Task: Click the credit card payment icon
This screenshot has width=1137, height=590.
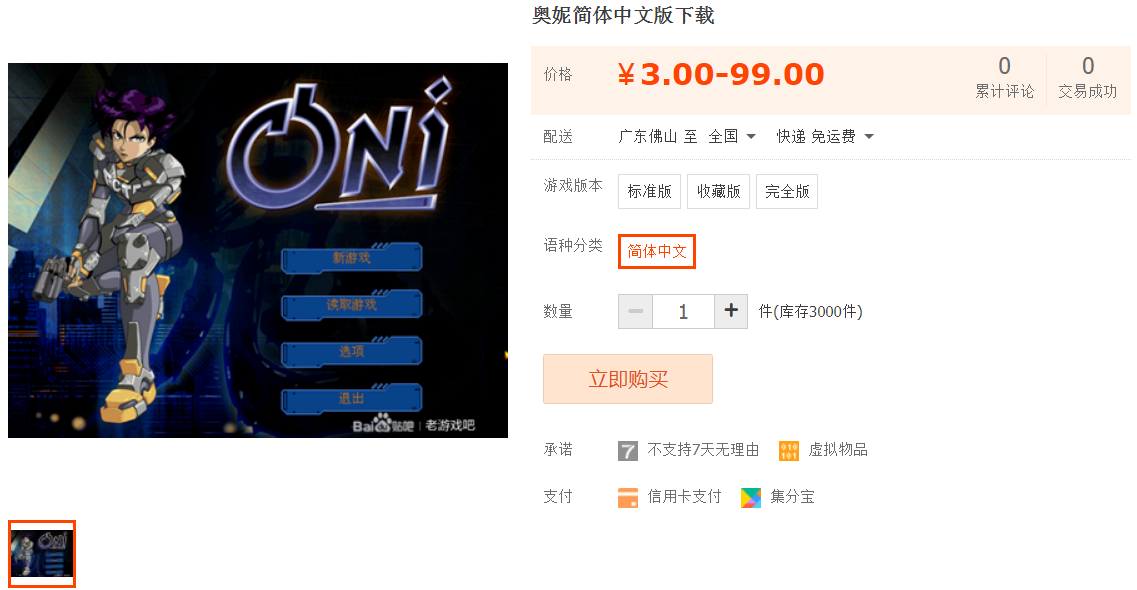Action: pos(627,497)
